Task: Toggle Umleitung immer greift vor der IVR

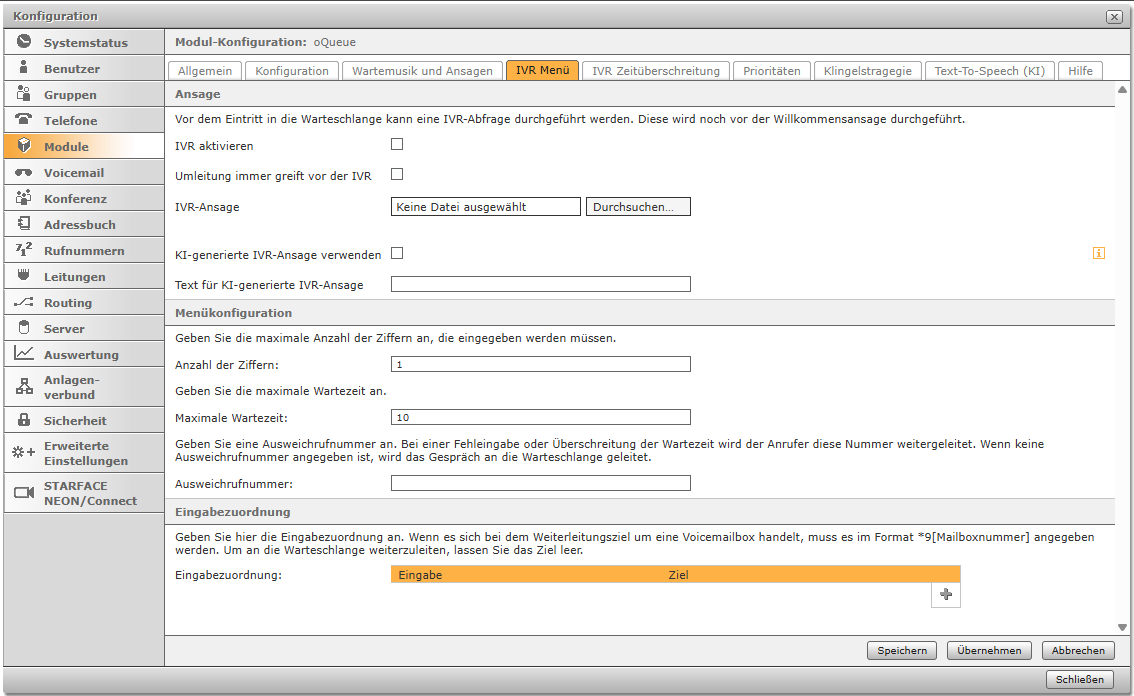Action: 397,174
